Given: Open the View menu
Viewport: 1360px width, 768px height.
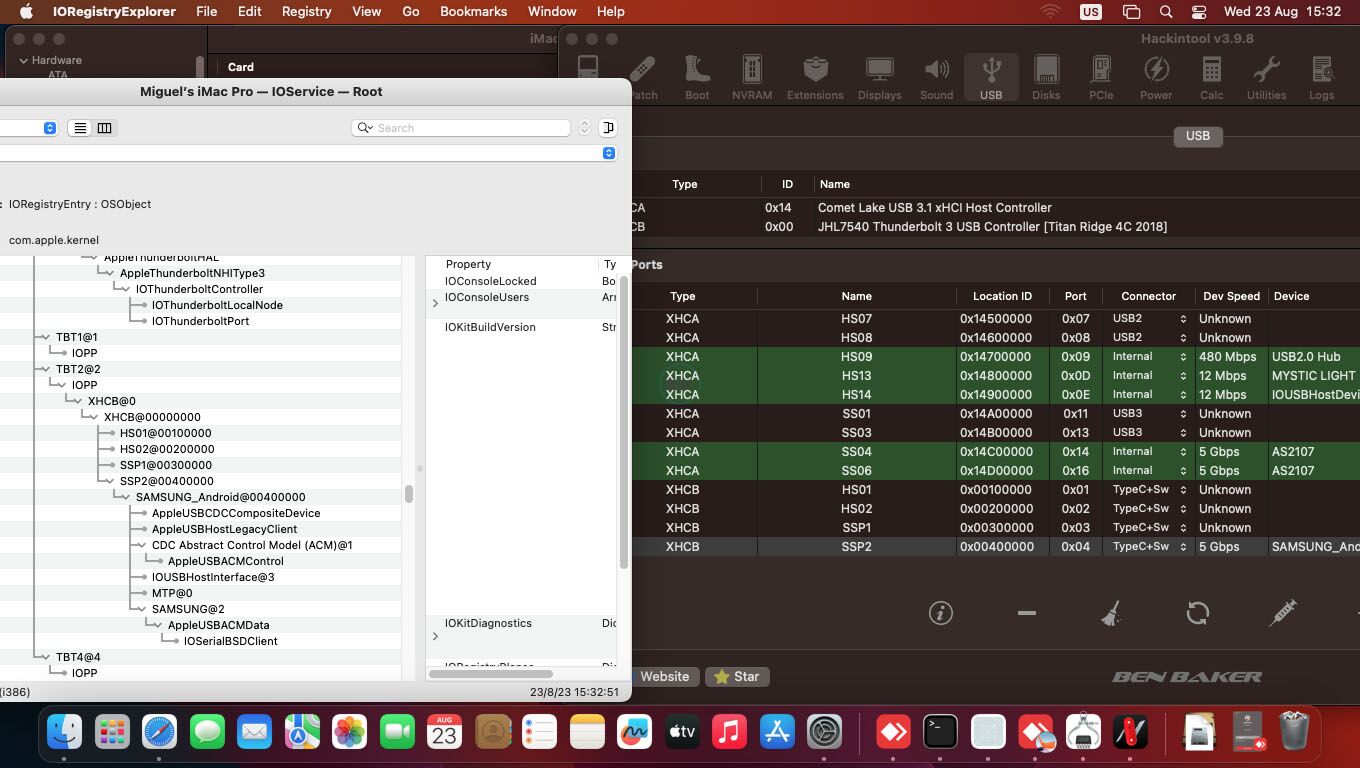Looking at the screenshot, I should [x=366, y=12].
